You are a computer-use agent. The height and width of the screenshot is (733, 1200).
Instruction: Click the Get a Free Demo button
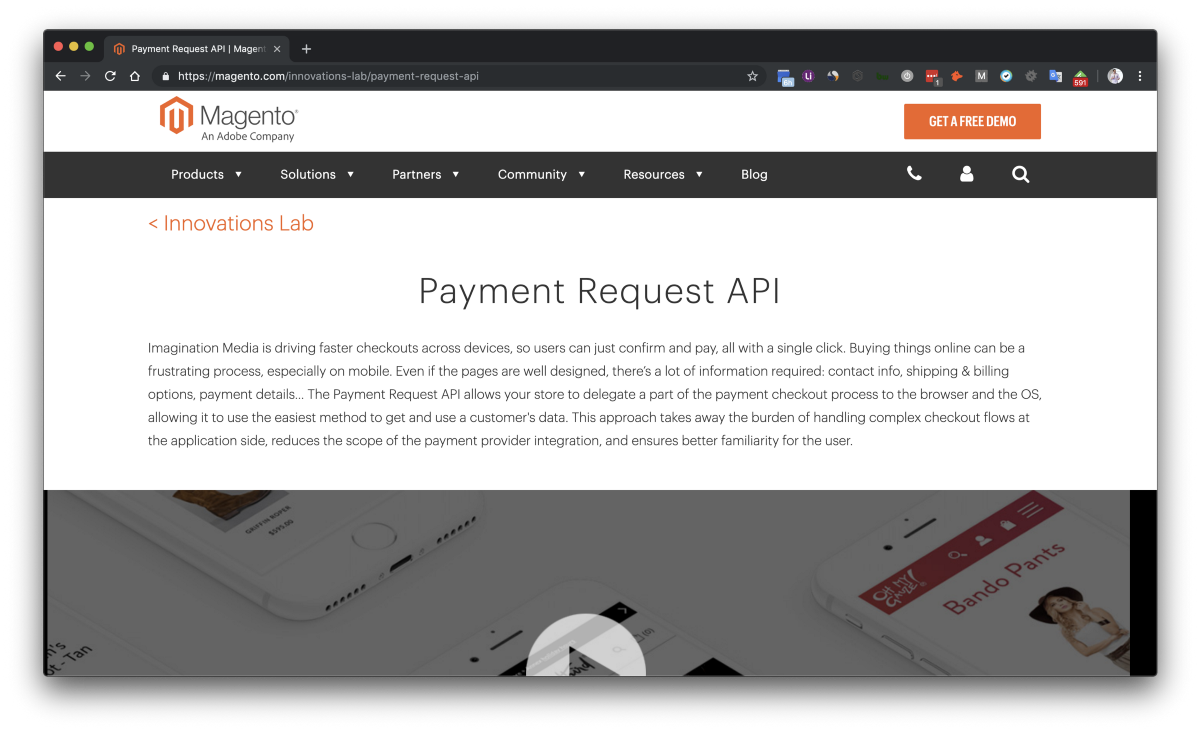point(972,121)
